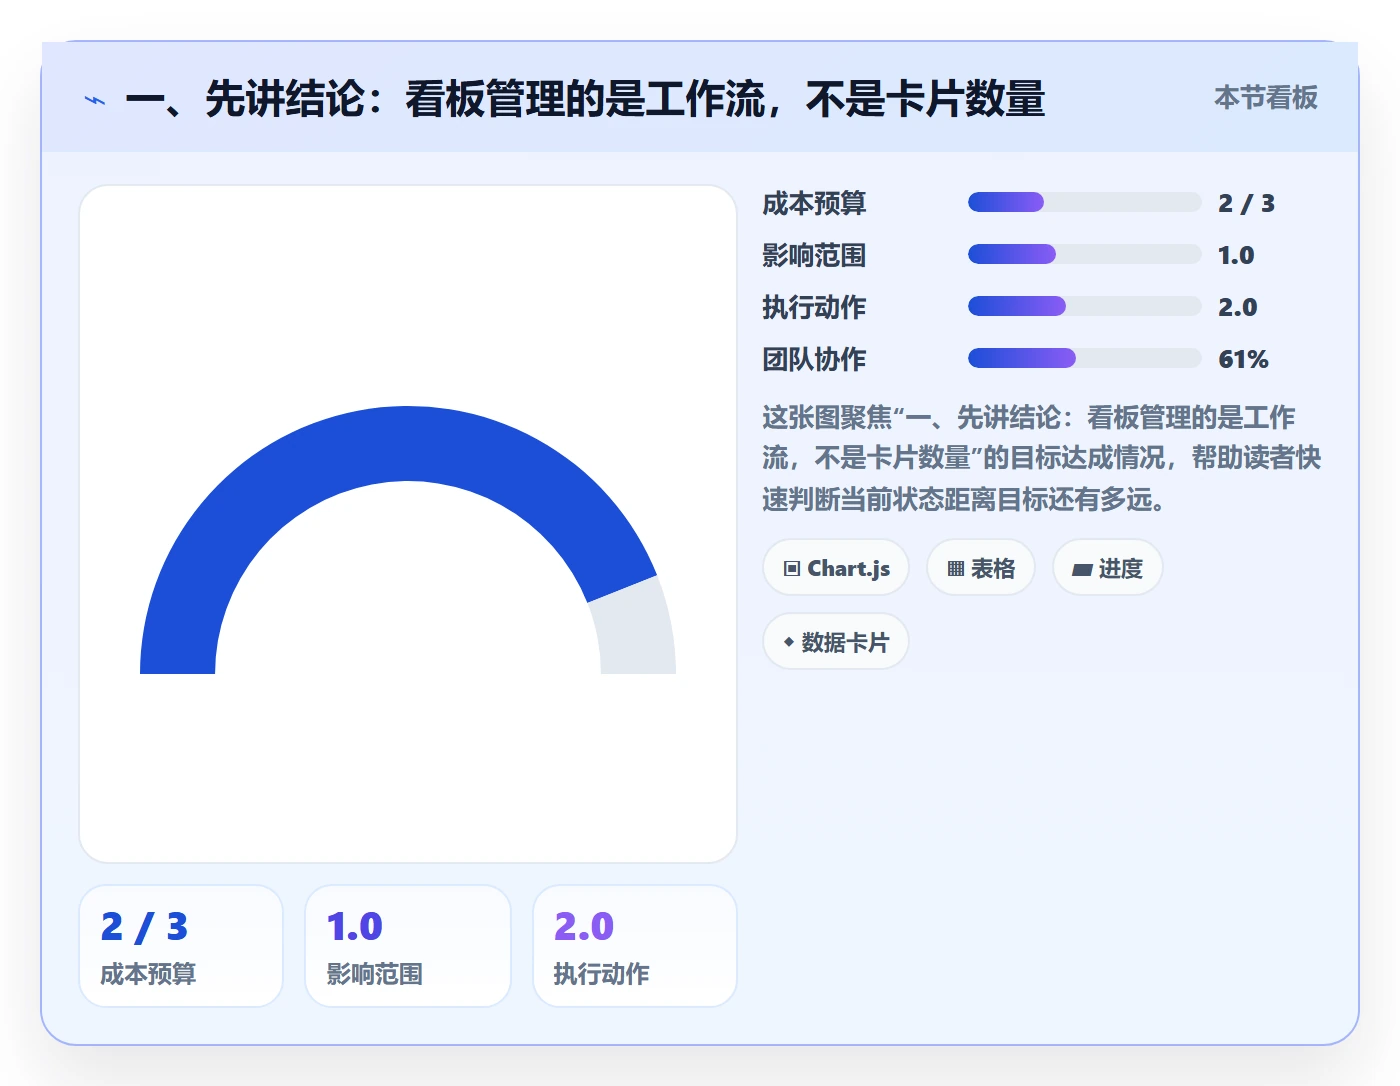Click the lightning bolt icon beside the heading
The image size is (1400, 1086).
pyautogui.click(x=95, y=100)
